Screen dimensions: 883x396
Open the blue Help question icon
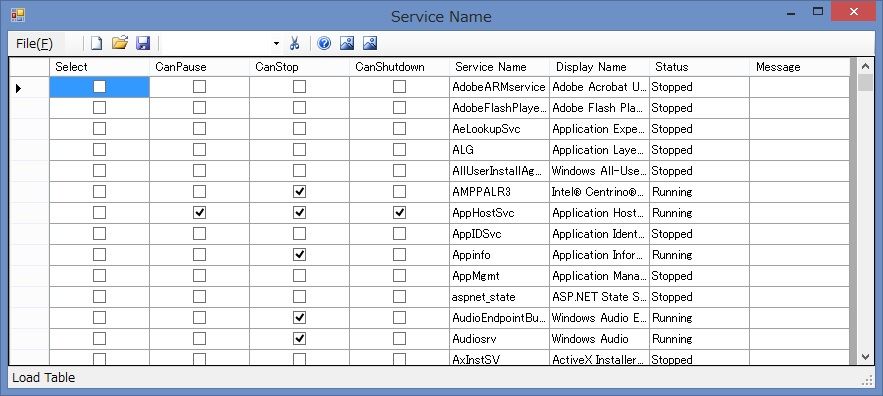[x=324, y=43]
